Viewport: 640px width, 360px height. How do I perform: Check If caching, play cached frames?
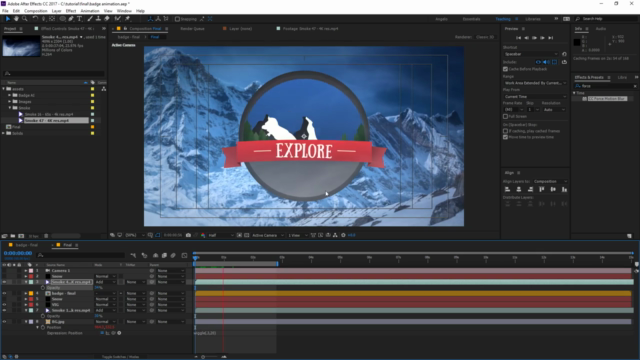pyautogui.click(x=505, y=131)
